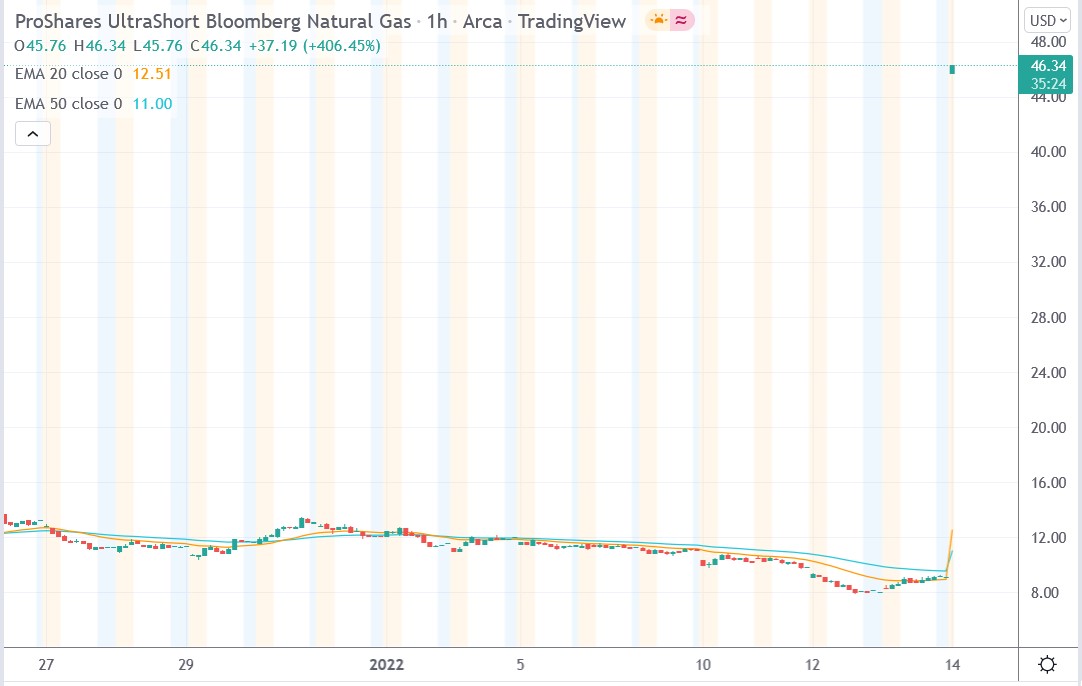This screenshot has width=1082, height=686.
Task: Click the orange sun market status icon
Action: point(658,21)
